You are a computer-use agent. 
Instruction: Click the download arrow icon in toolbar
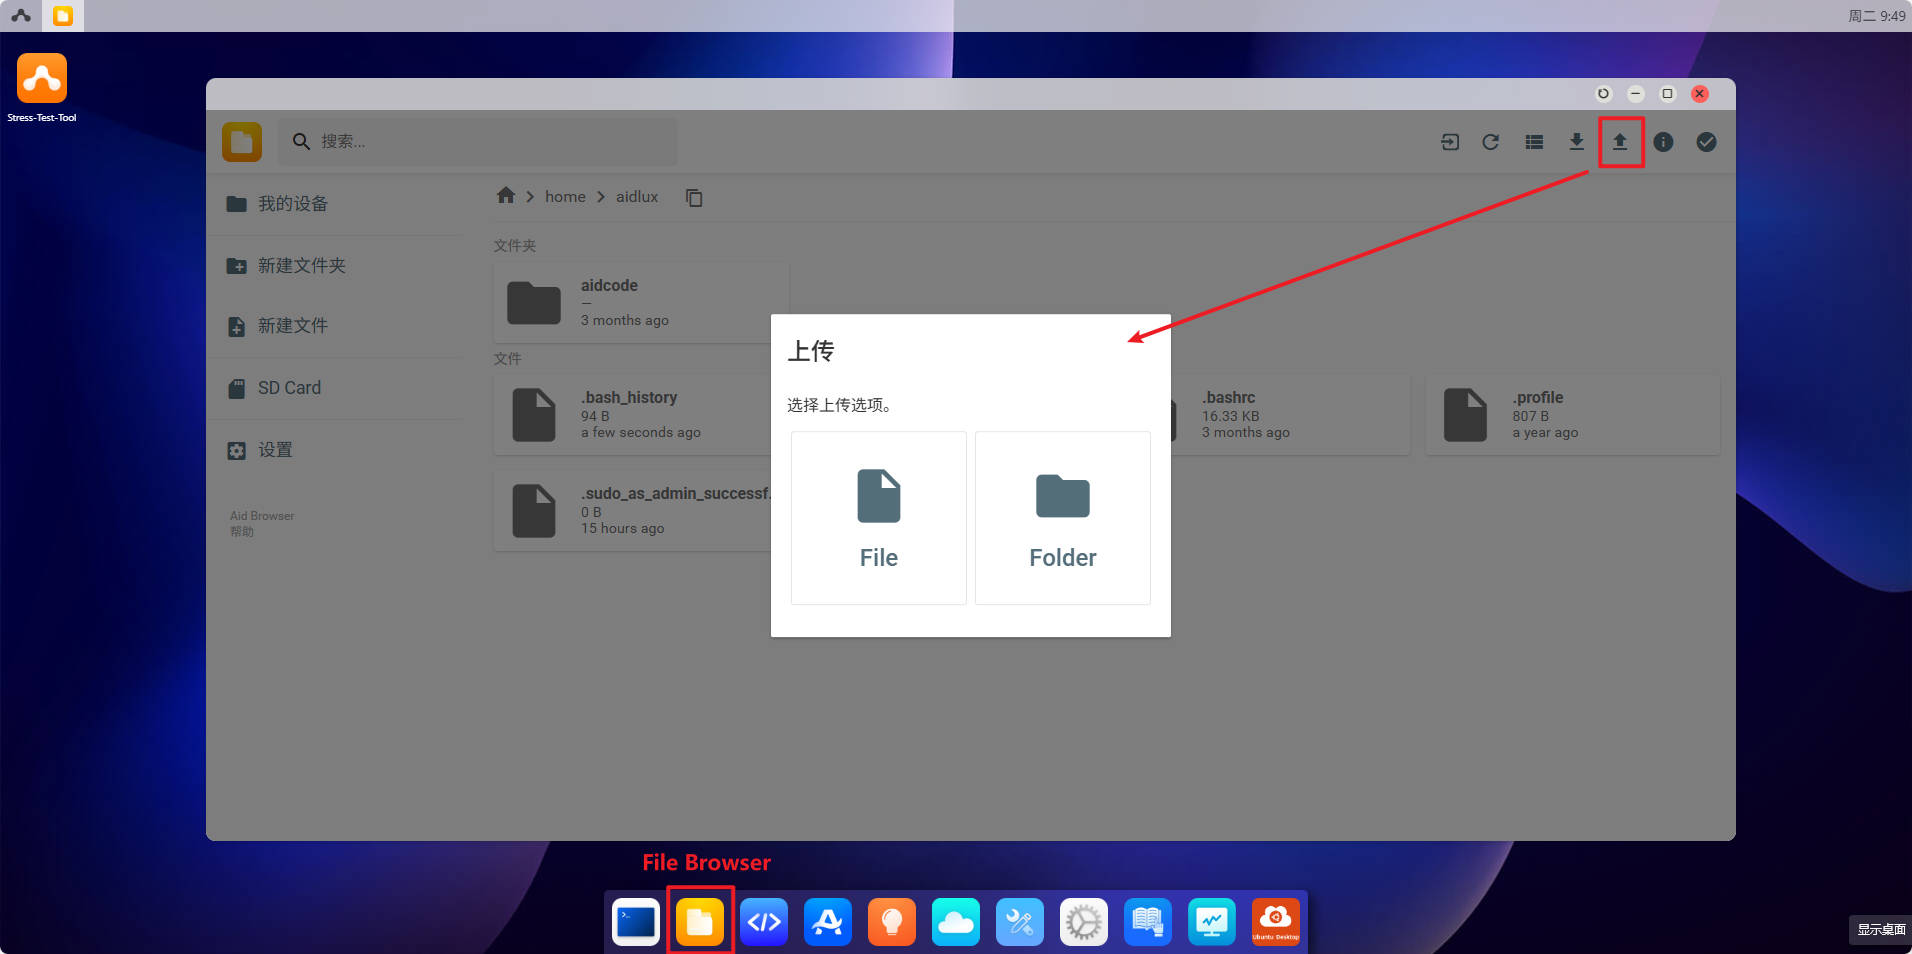pos(1576,142)
